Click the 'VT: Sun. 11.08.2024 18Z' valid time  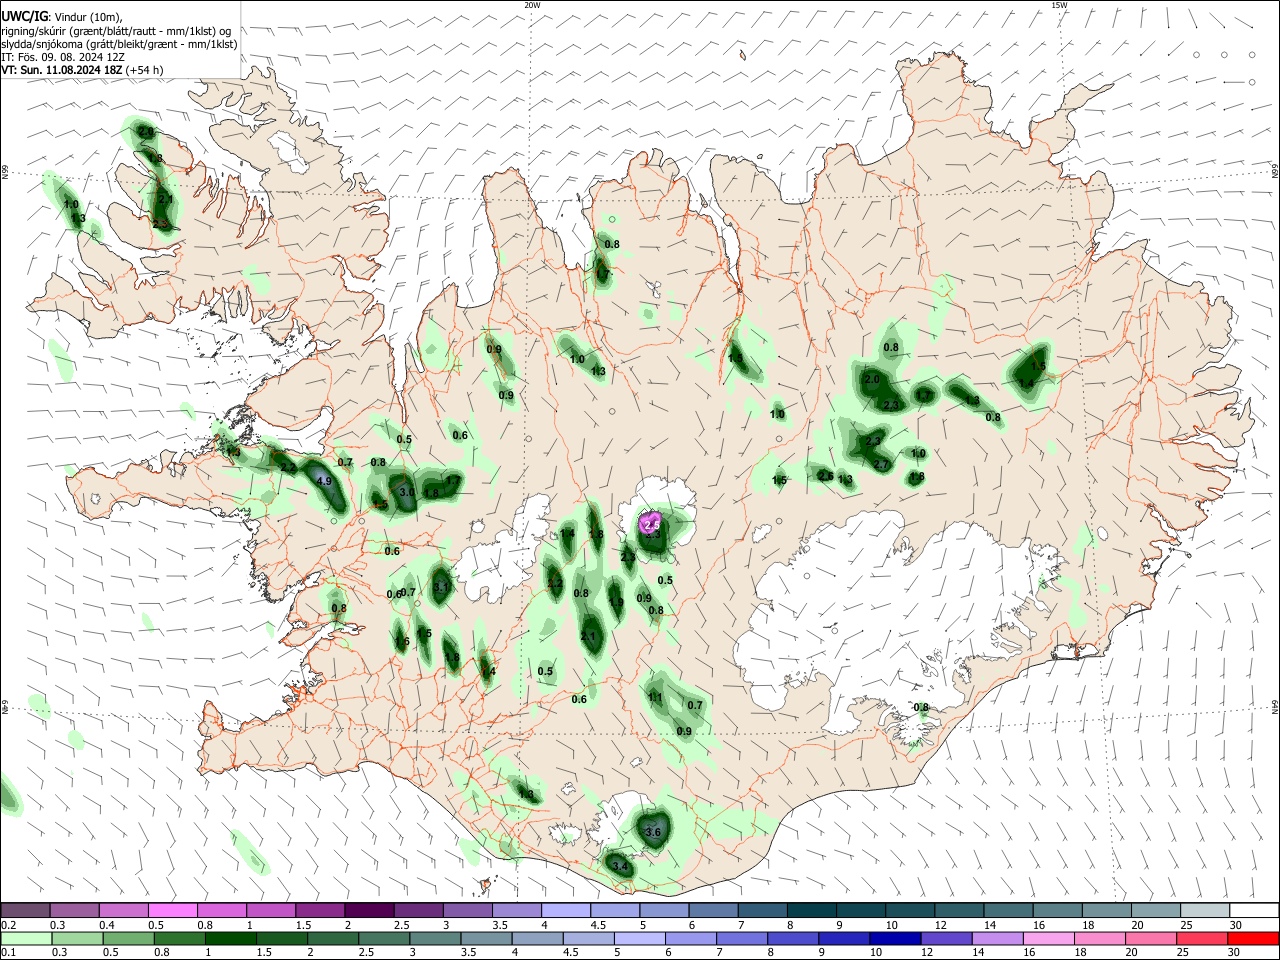coord(62,70)
